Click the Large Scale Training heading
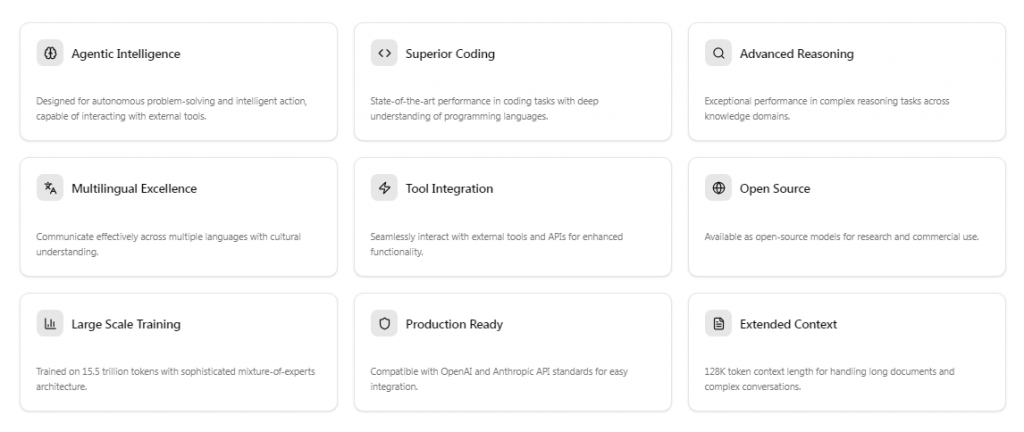The image size is (1024, 432). pos(126,324)
